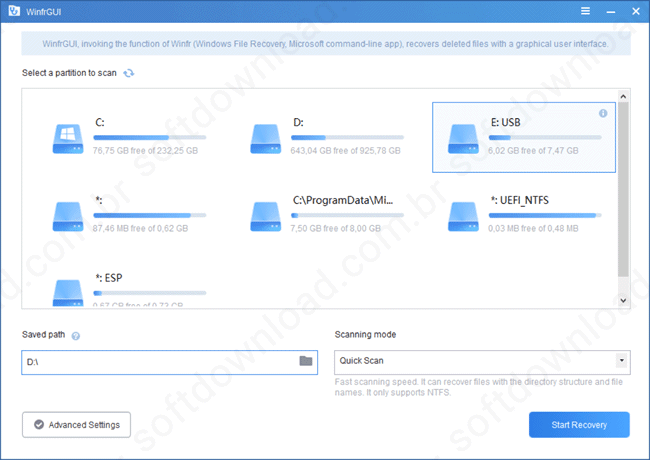This screenshot has width=650, height=460.
Task: Select the D: drive icon
Action: [266, 139]
